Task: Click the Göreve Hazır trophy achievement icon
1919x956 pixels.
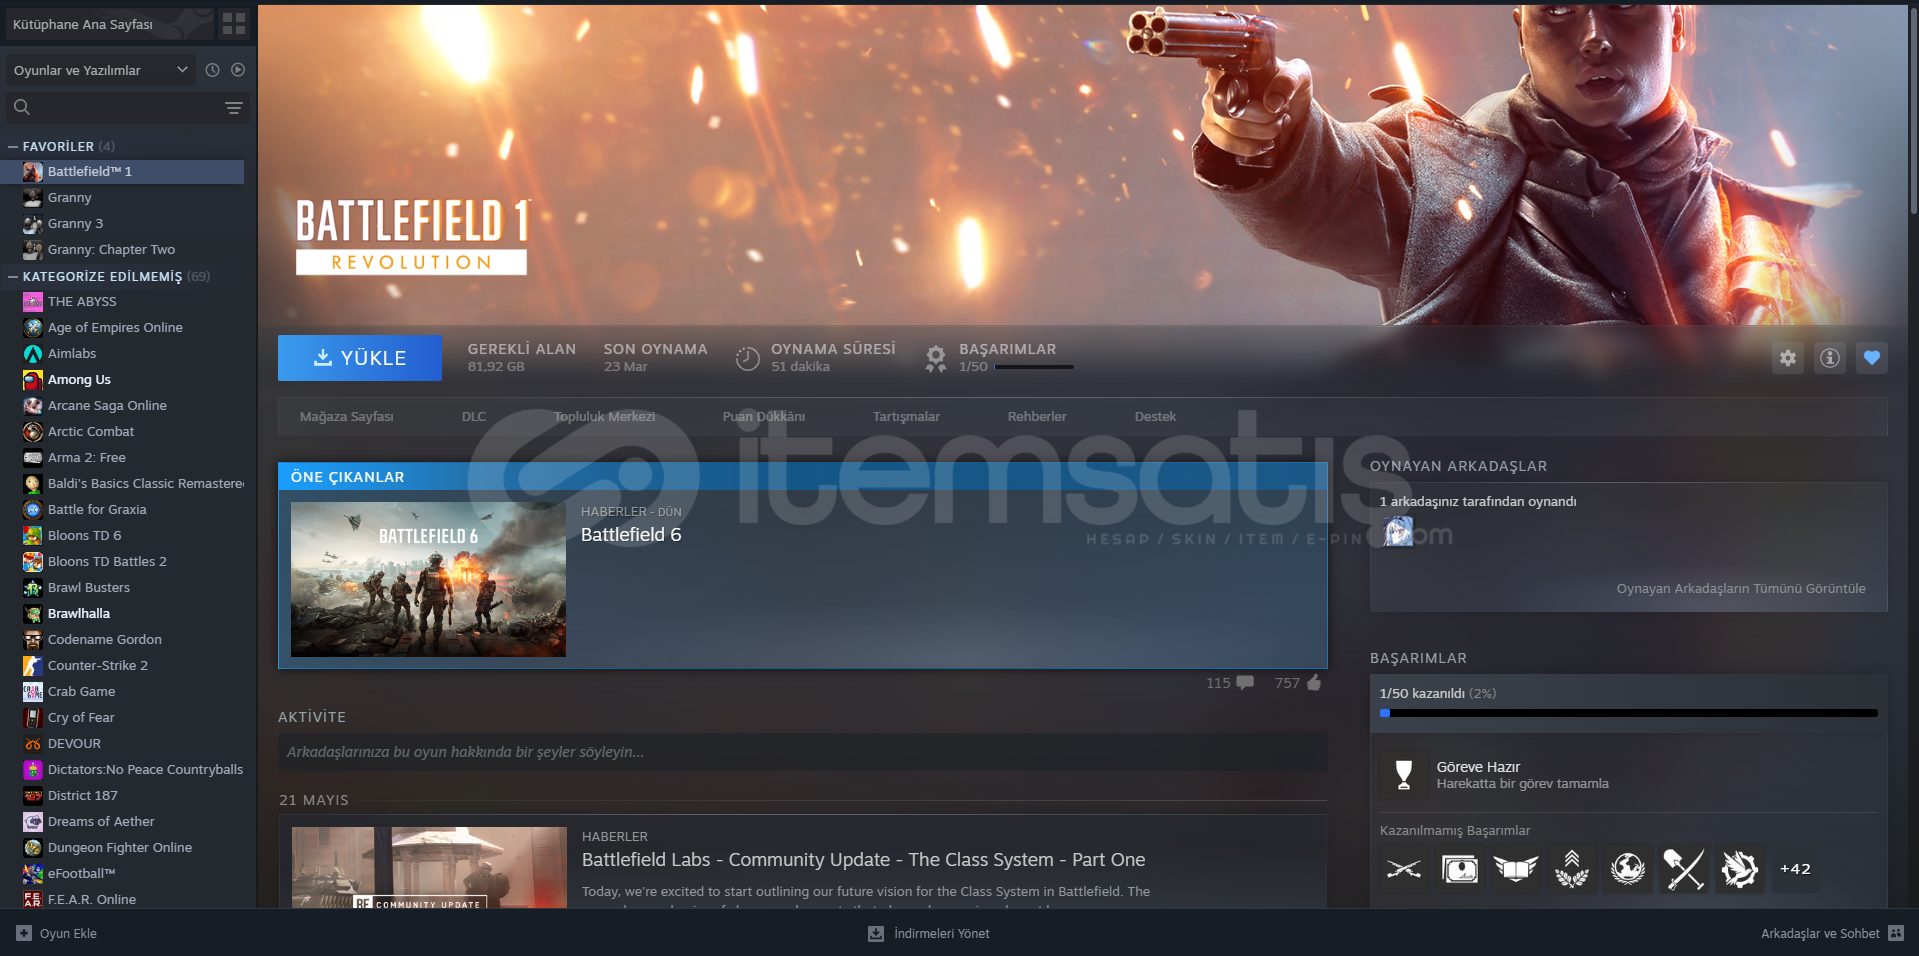Action: click(x=1404, y=774)
